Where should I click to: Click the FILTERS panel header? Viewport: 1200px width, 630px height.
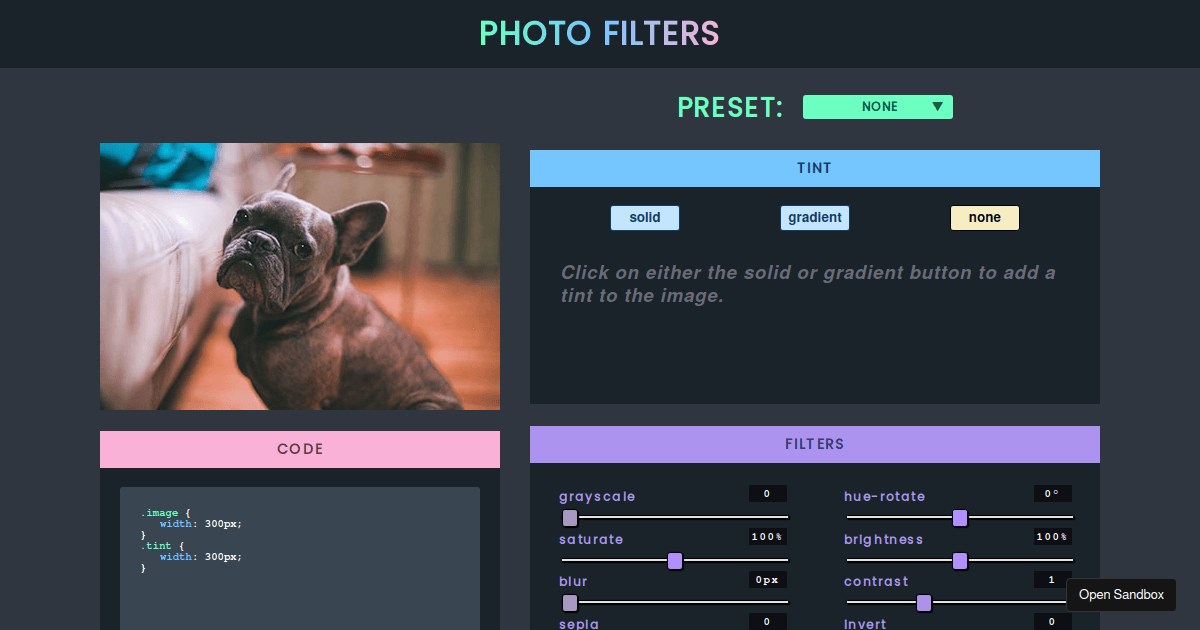pyautogui.click(x=815, y=444)
